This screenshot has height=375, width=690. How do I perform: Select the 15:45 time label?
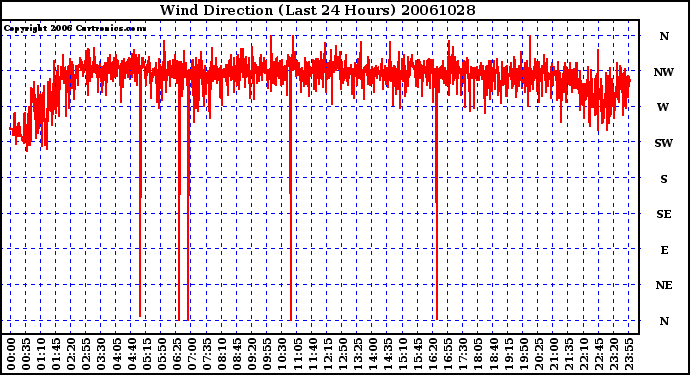click(418, 354)
